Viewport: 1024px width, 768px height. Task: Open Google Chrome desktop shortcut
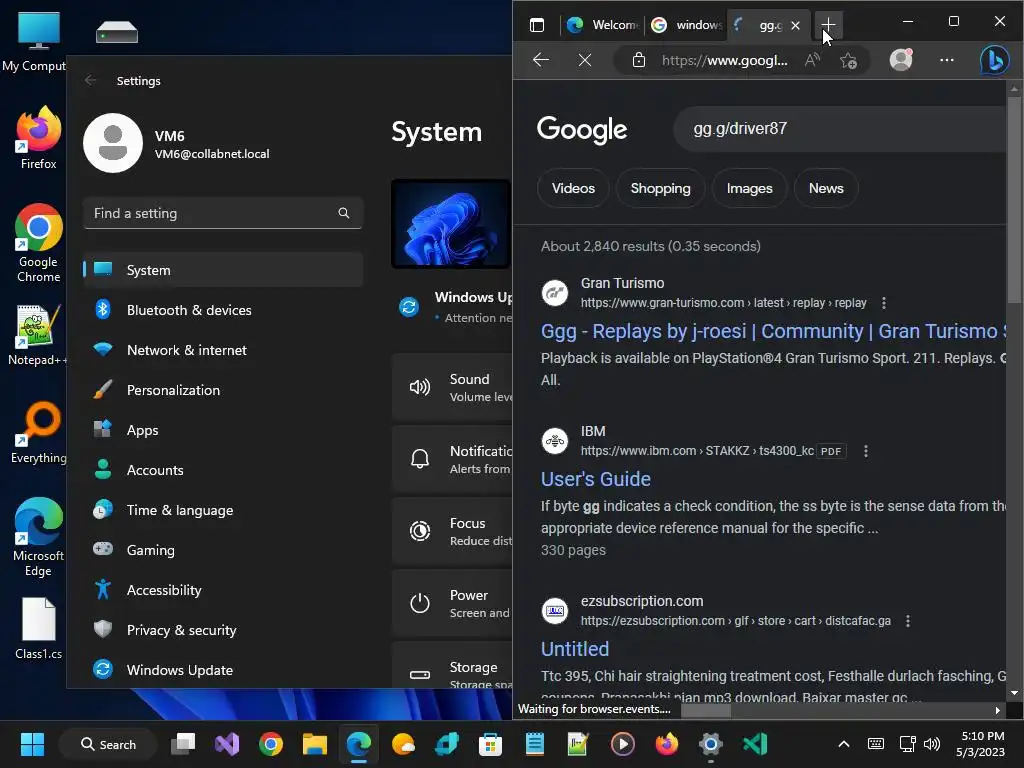(39, 243)
